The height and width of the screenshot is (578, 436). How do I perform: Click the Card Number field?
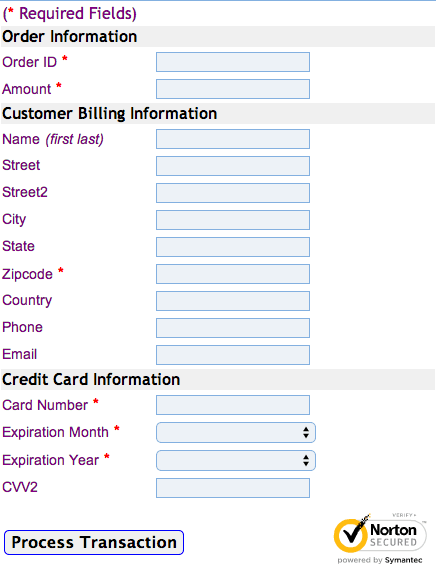tap(233, 405)
